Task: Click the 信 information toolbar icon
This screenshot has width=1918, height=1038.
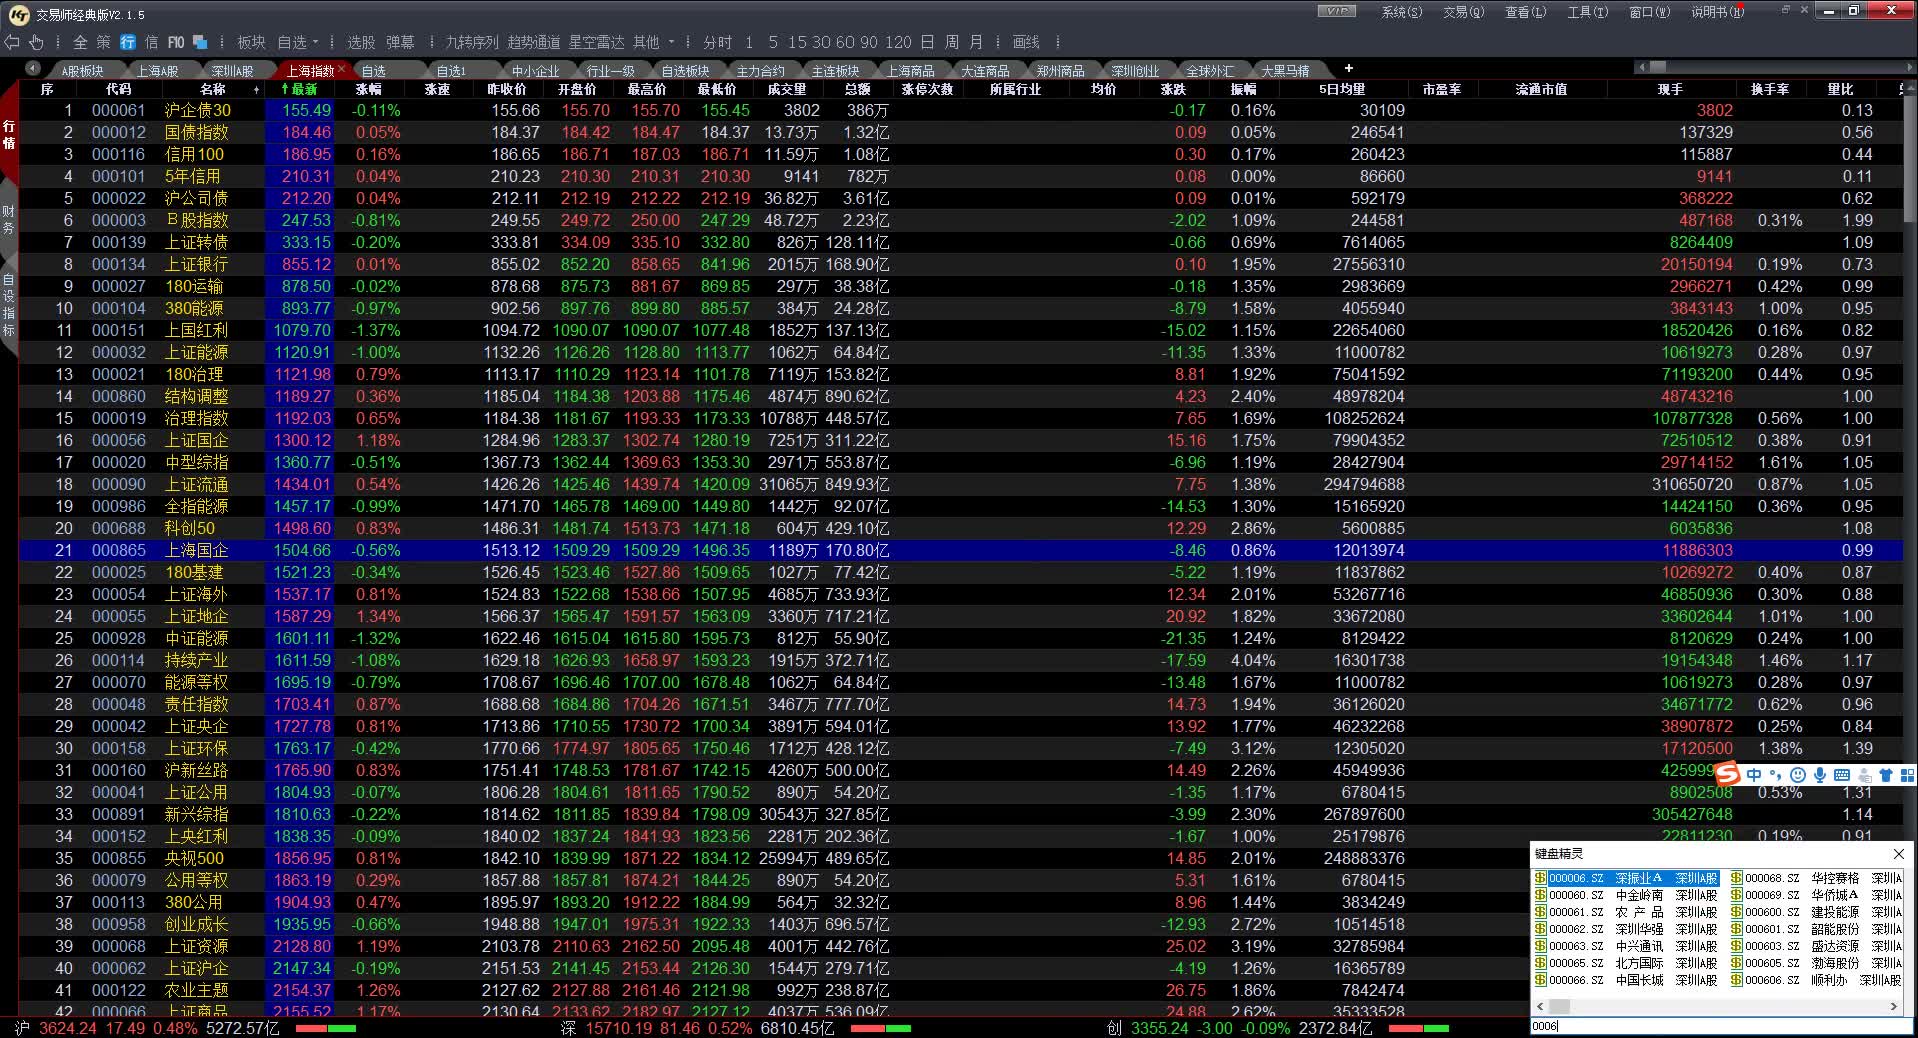Action: click(x=152, y=42)
